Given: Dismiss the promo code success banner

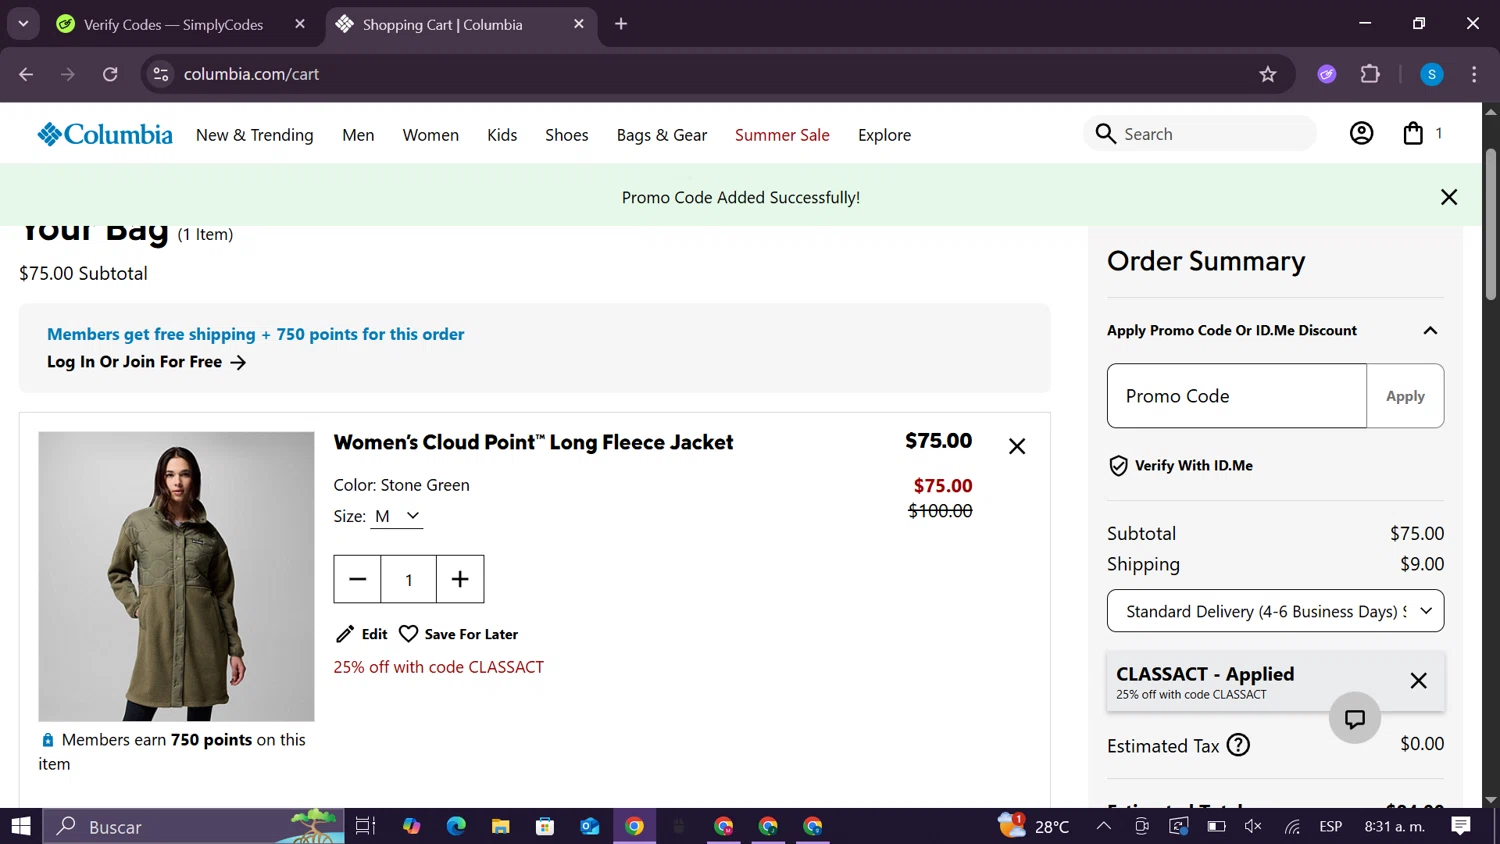Looking at the screenshot, I should [x=1449, y=197].
